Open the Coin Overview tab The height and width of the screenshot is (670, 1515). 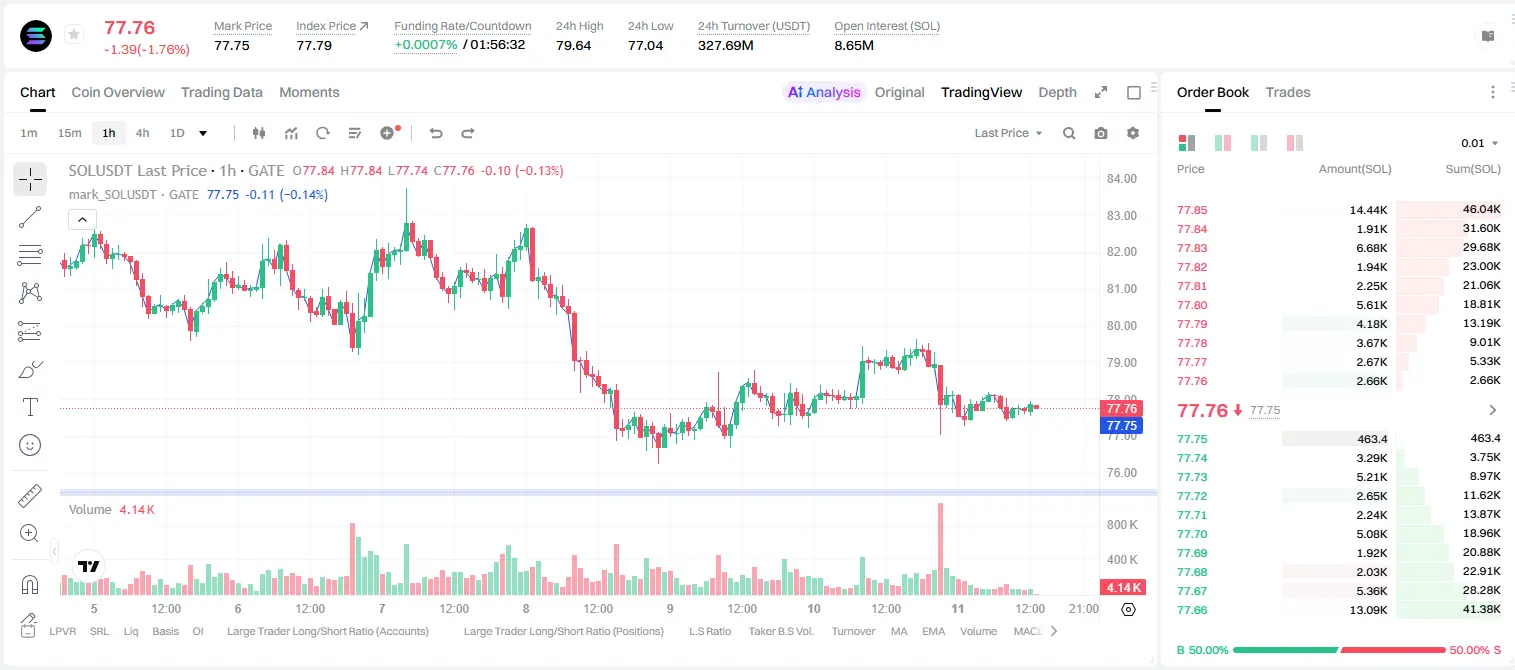[x=118, y=92]
